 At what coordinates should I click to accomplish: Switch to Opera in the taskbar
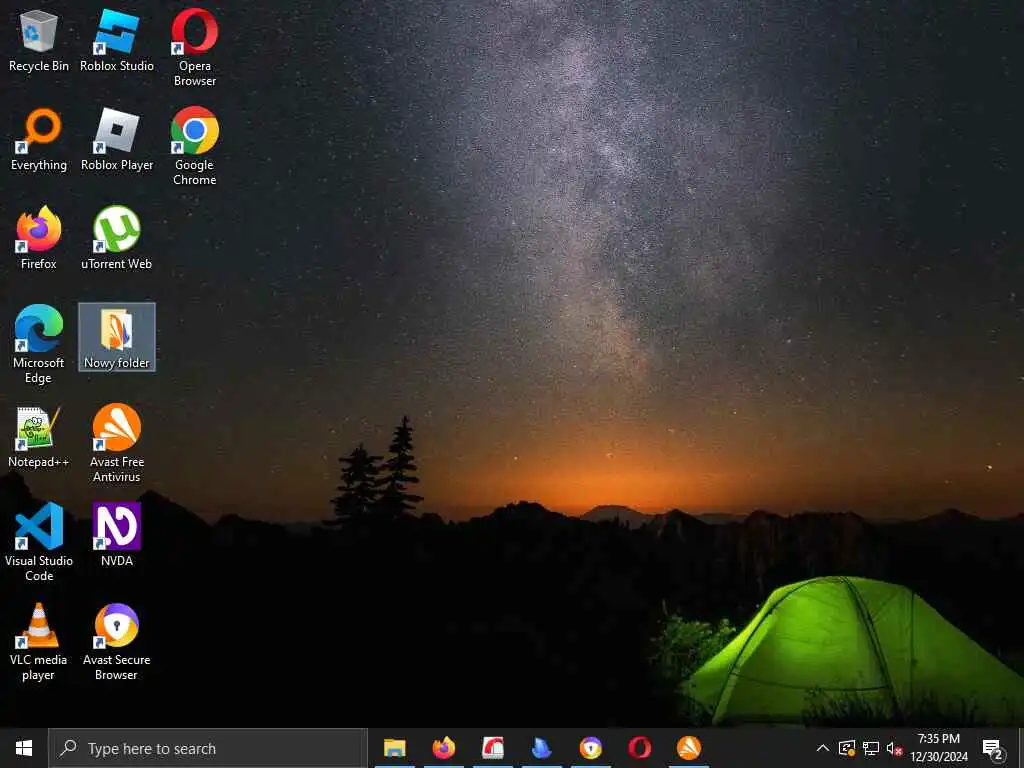pyautogui.click(x=639, y=748)
